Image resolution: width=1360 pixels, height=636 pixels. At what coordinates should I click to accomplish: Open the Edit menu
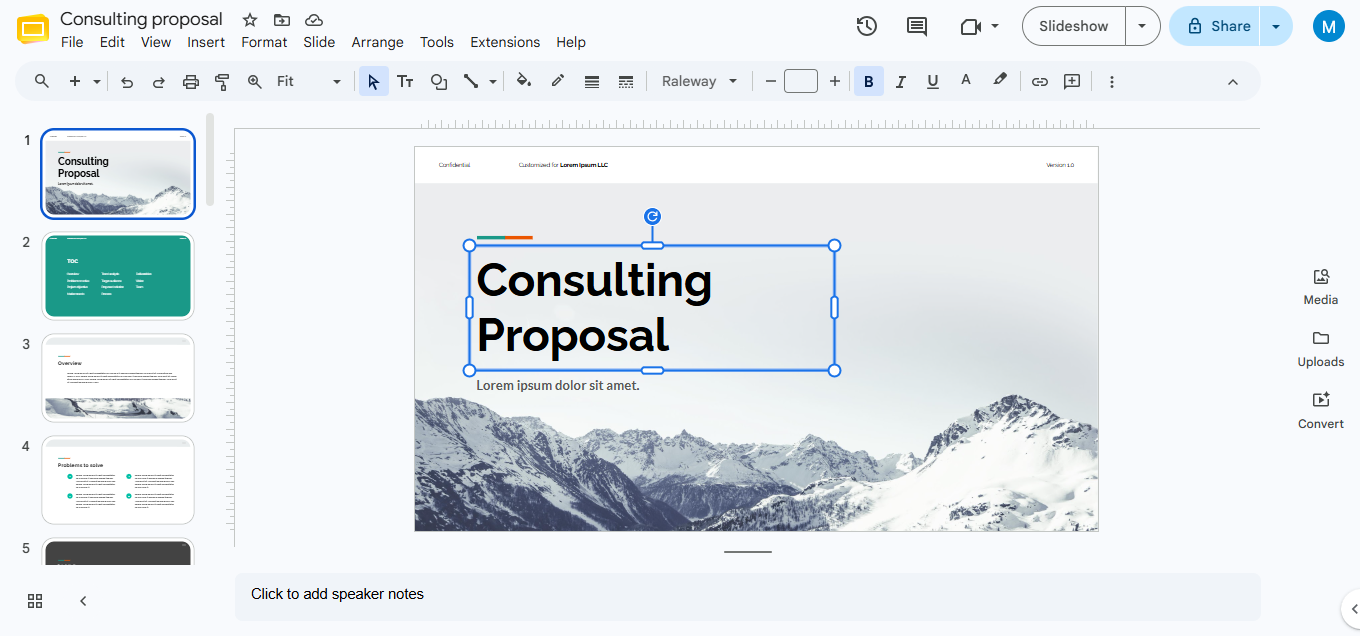point(112,42)
